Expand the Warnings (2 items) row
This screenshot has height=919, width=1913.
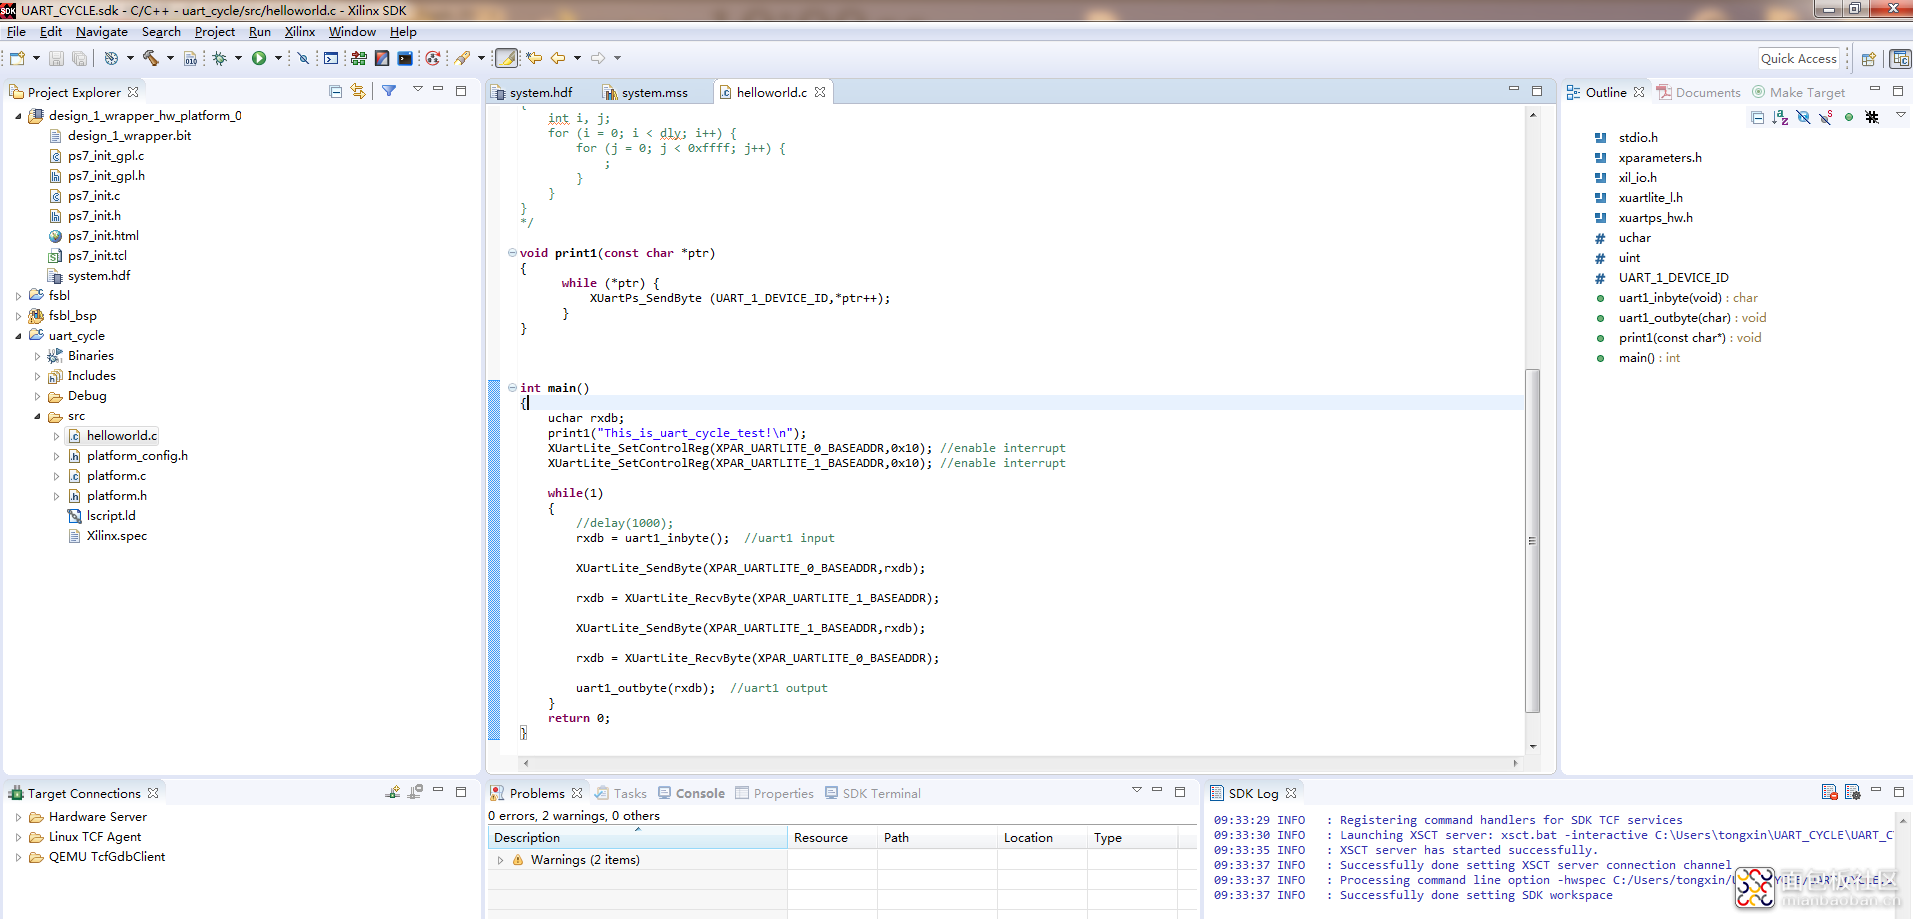pyautogui.click(x=500, y=860)
